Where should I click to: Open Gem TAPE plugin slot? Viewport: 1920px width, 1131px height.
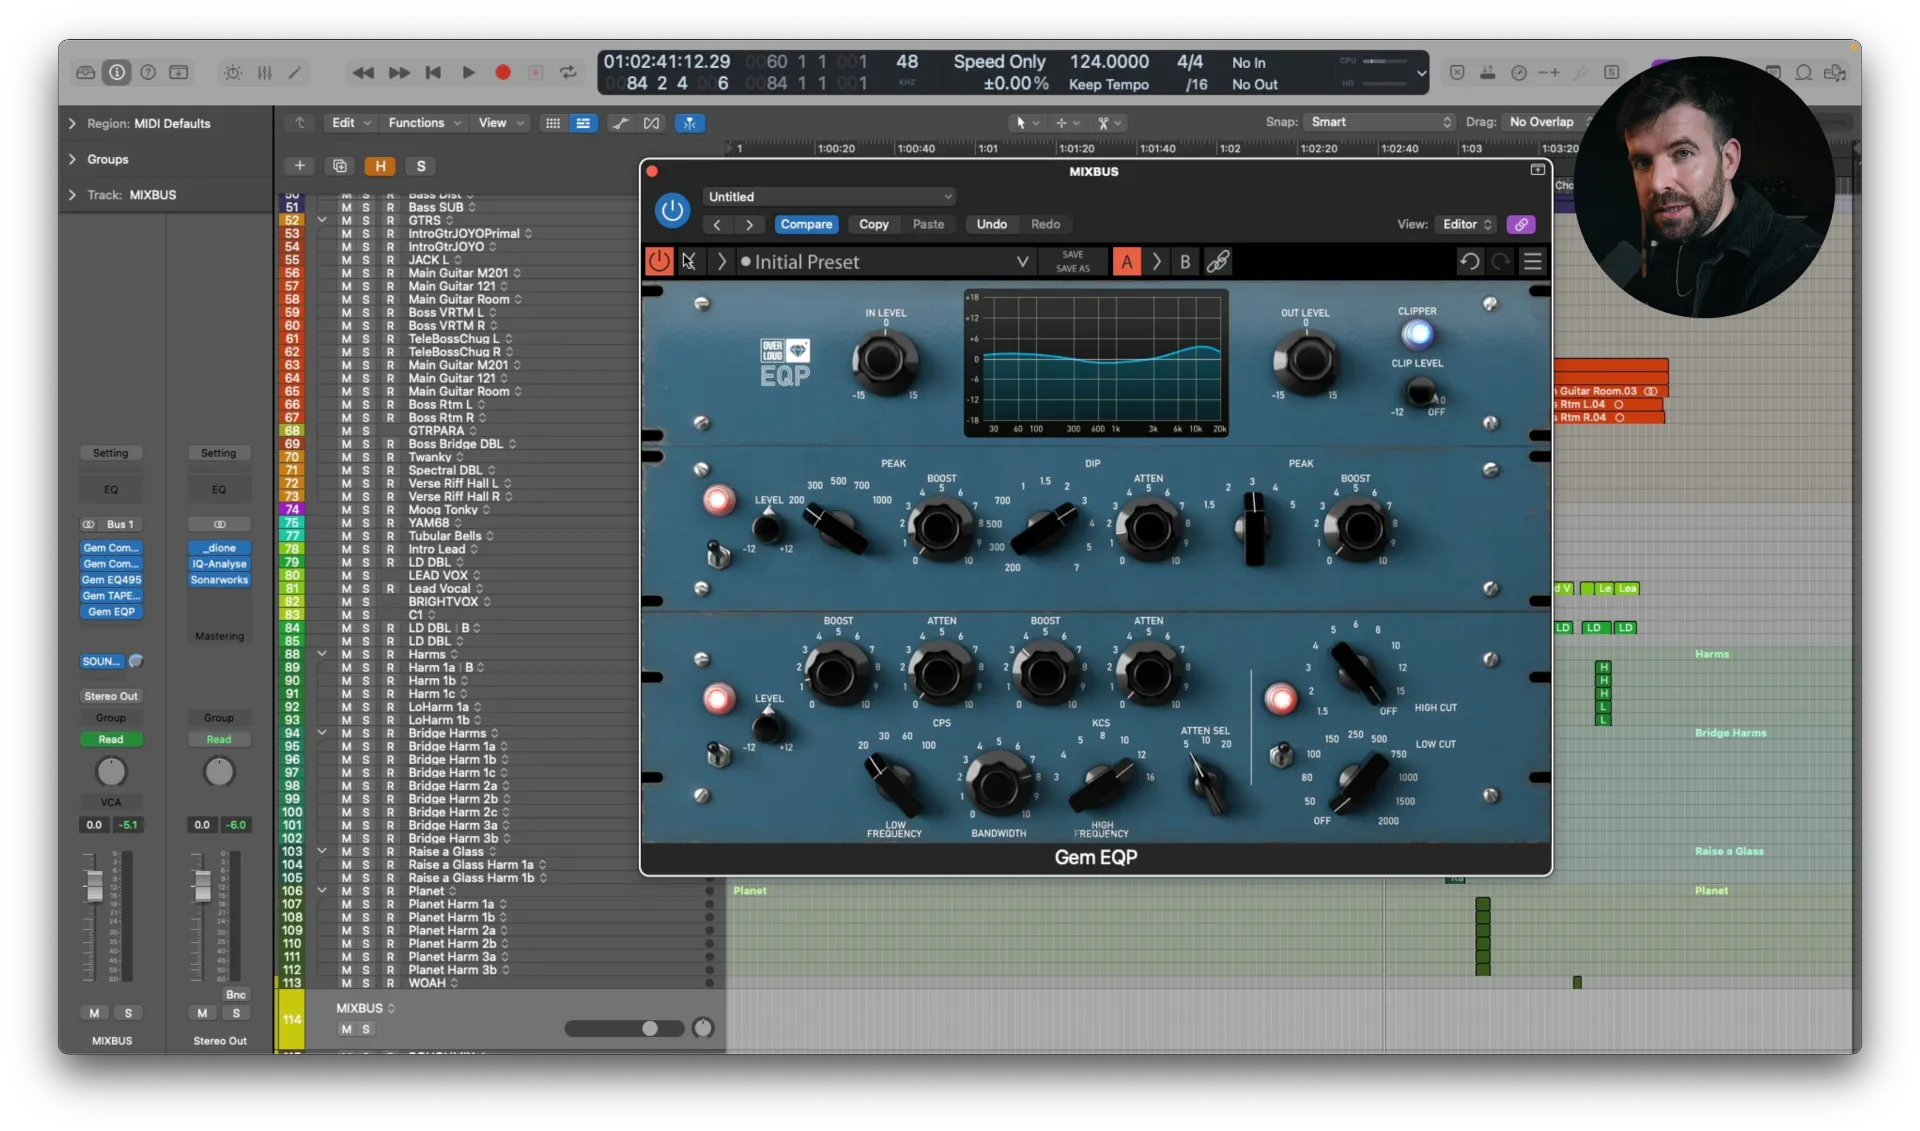tap(111, 596)
